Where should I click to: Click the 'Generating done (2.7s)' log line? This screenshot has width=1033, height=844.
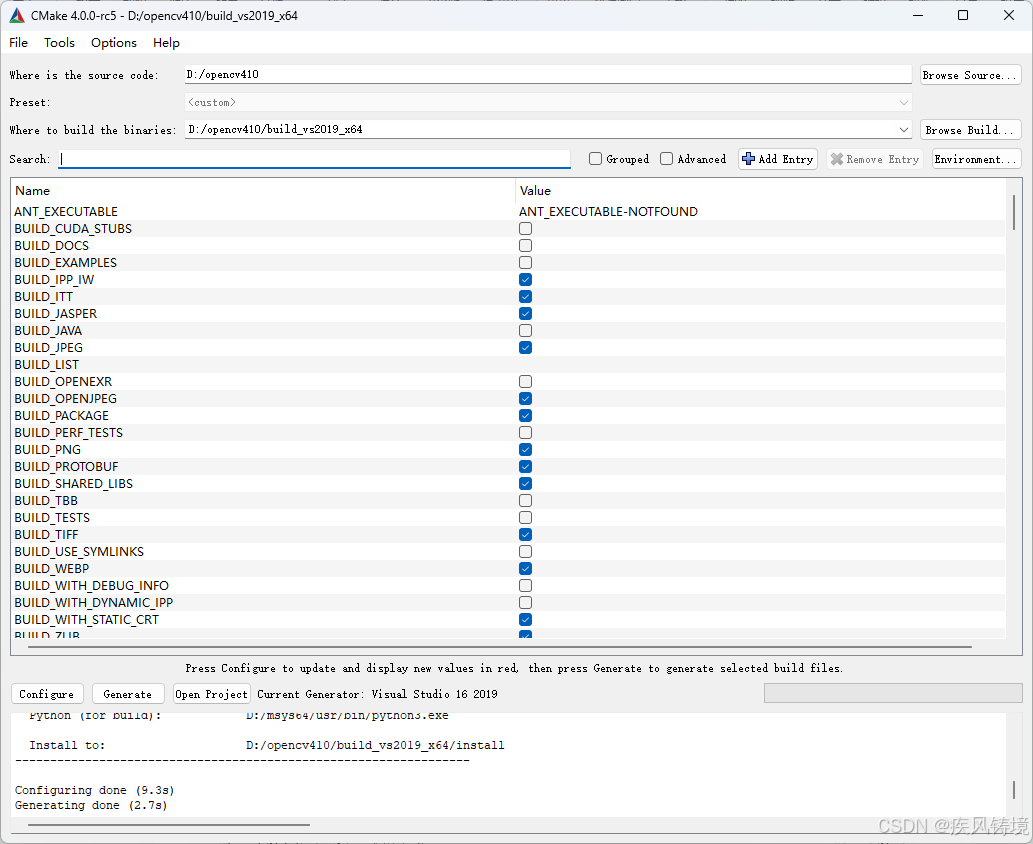[91, 805]
